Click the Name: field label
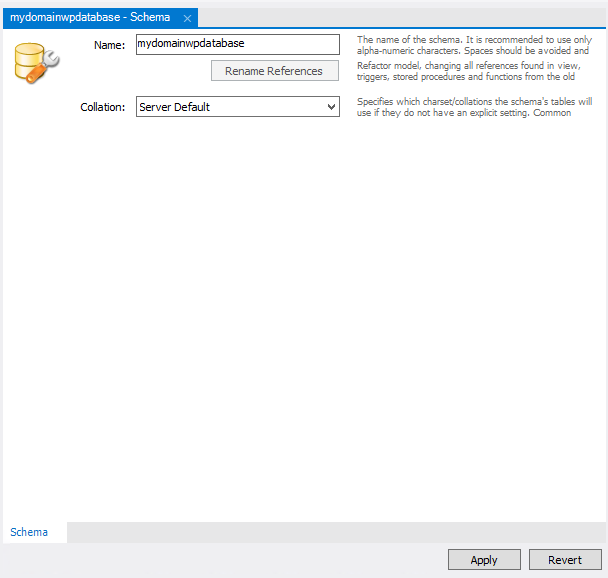 click(108, 45)
